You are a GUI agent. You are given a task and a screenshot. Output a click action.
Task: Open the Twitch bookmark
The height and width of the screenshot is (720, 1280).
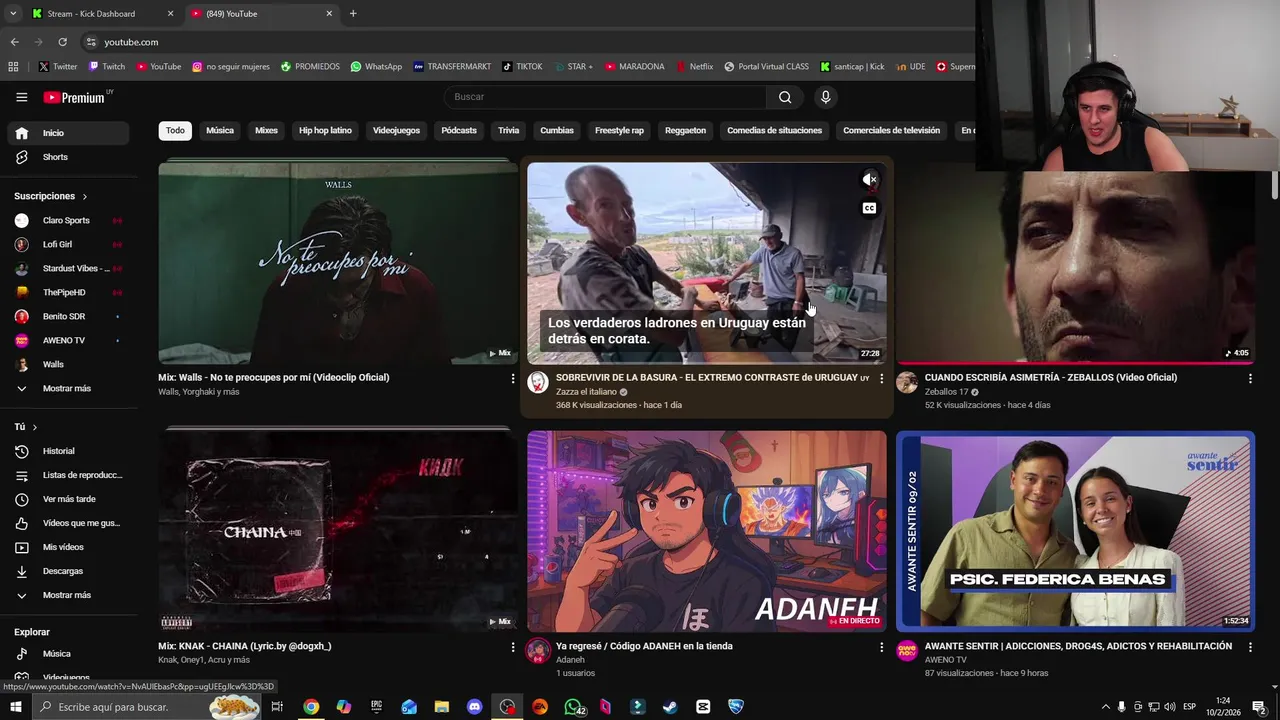(x=107, y=67)
